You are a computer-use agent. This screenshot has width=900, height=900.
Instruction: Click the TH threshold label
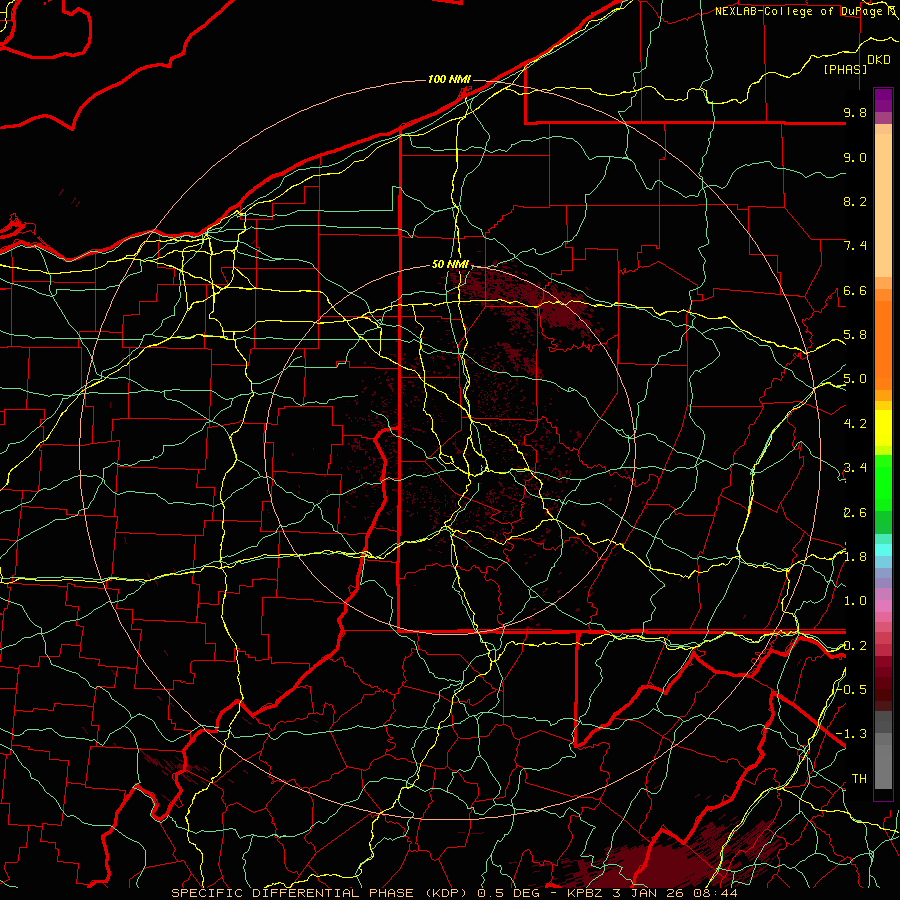point(859,779)
